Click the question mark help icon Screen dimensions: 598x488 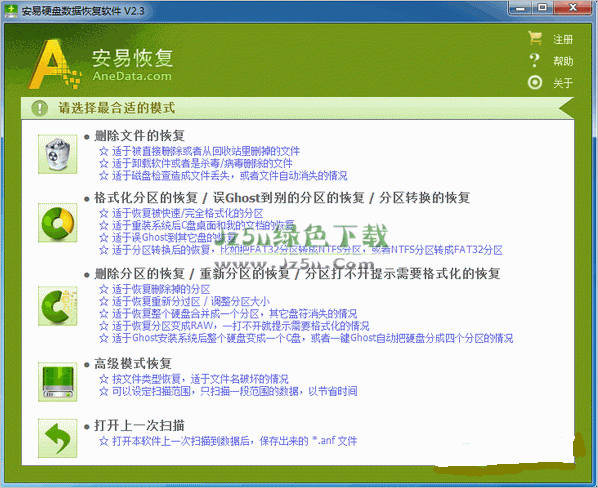tap(535, 60)
